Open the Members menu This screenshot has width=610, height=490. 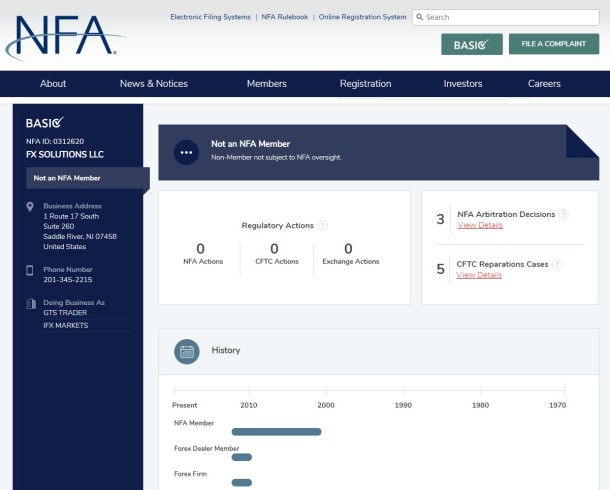click(266, 84)
